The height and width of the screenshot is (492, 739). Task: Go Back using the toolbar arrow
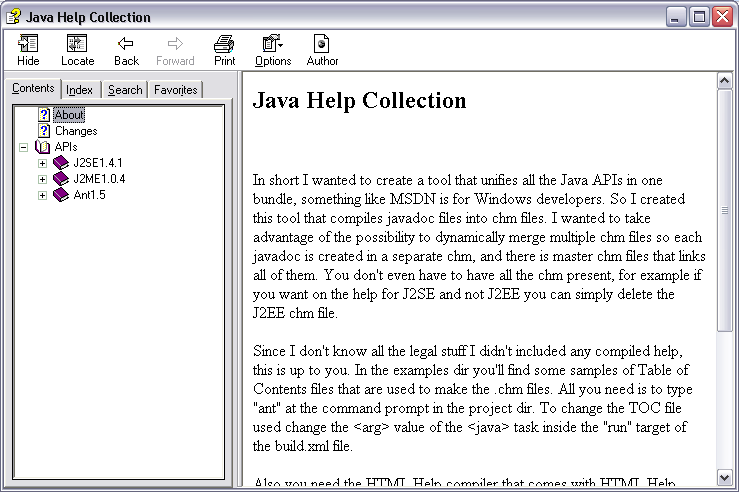[126, 44]
